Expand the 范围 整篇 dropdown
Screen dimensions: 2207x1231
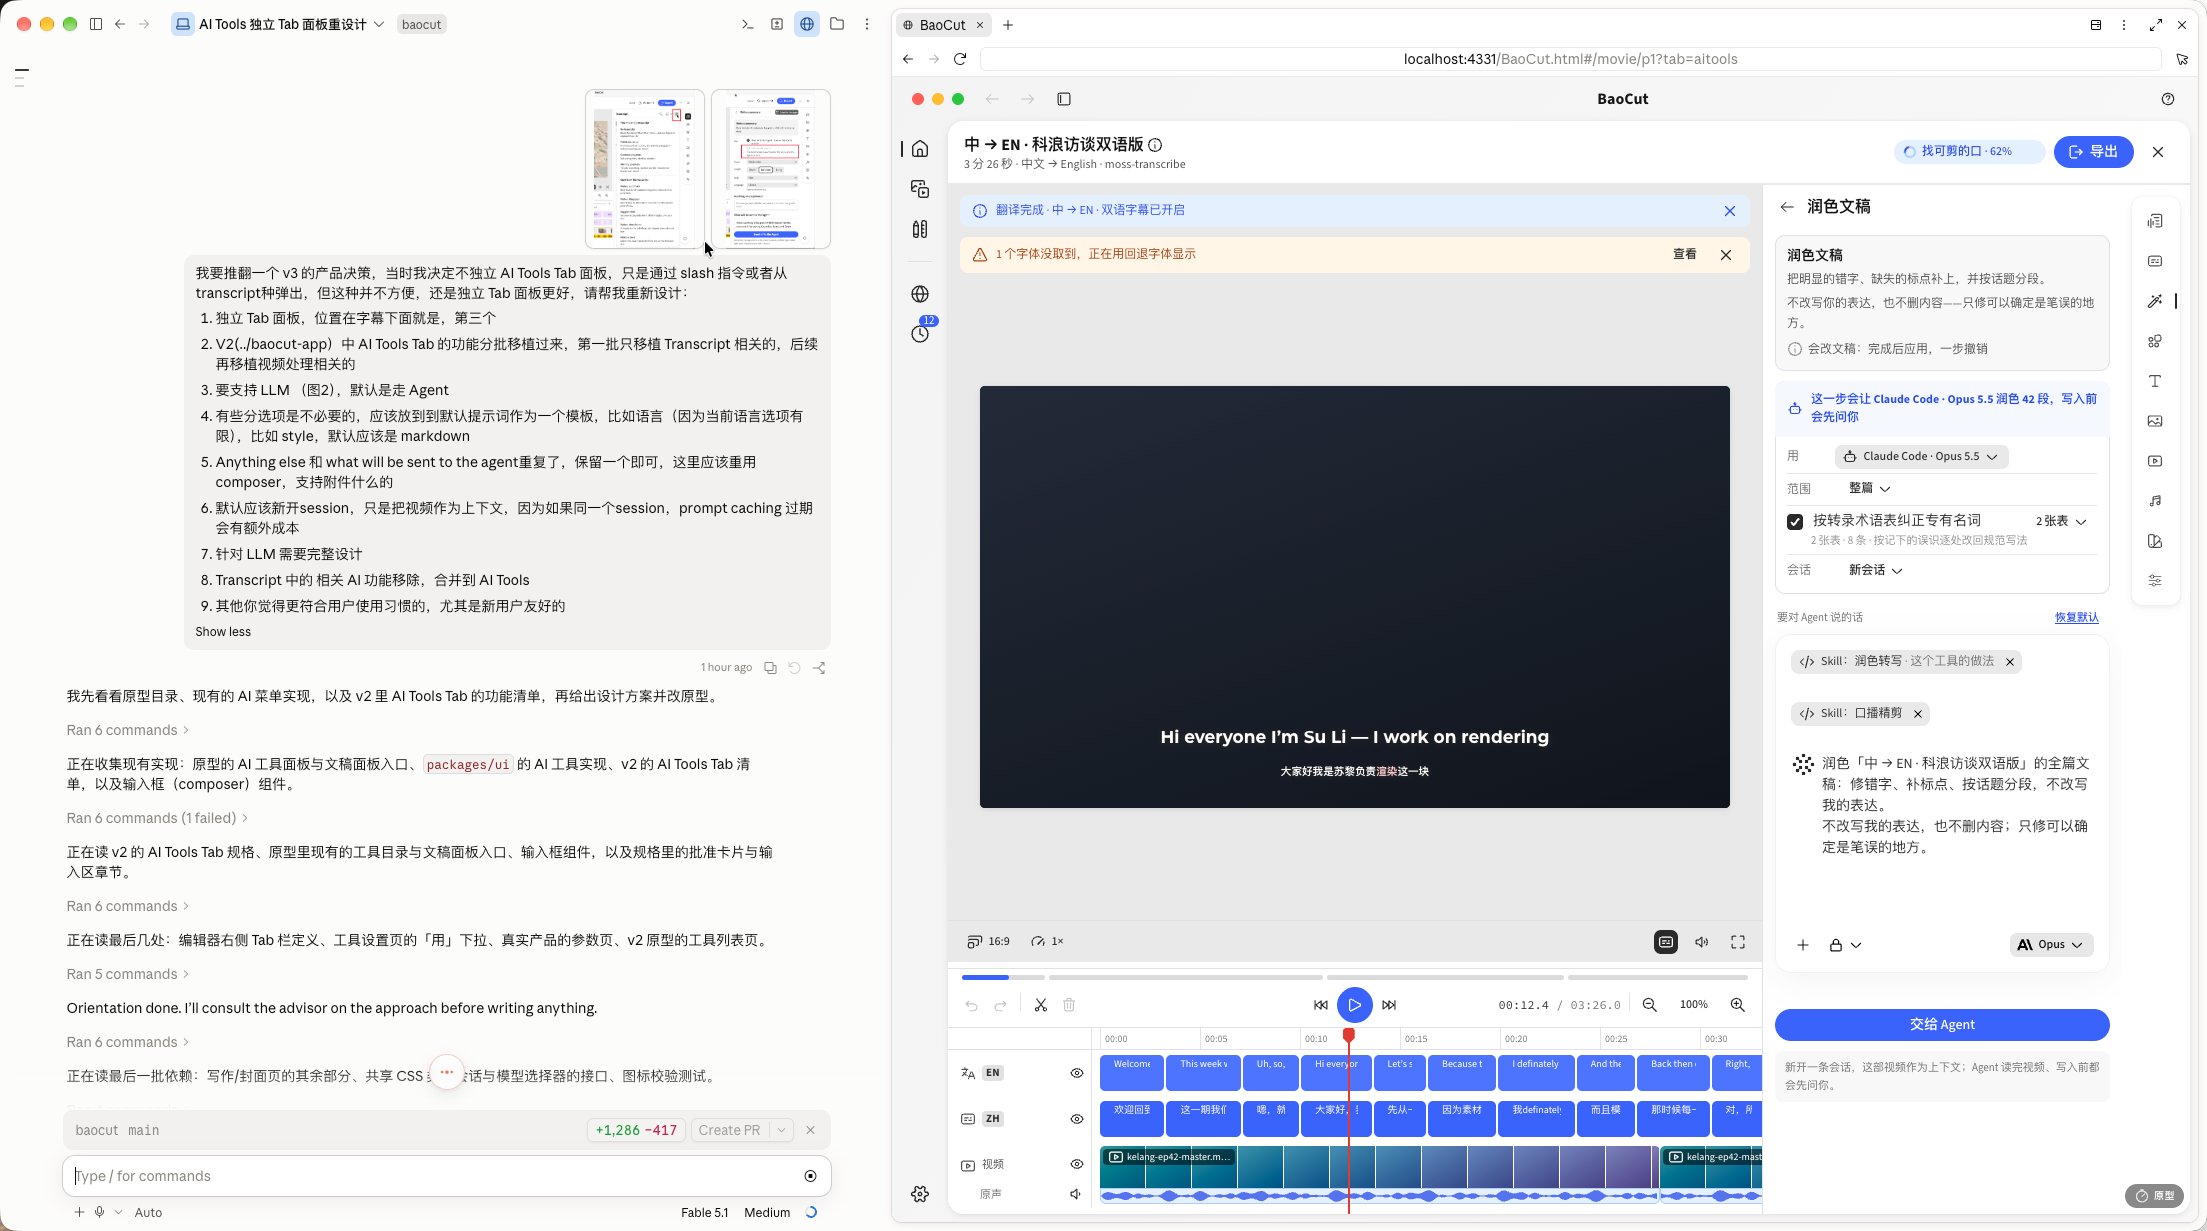point(1869,488)
